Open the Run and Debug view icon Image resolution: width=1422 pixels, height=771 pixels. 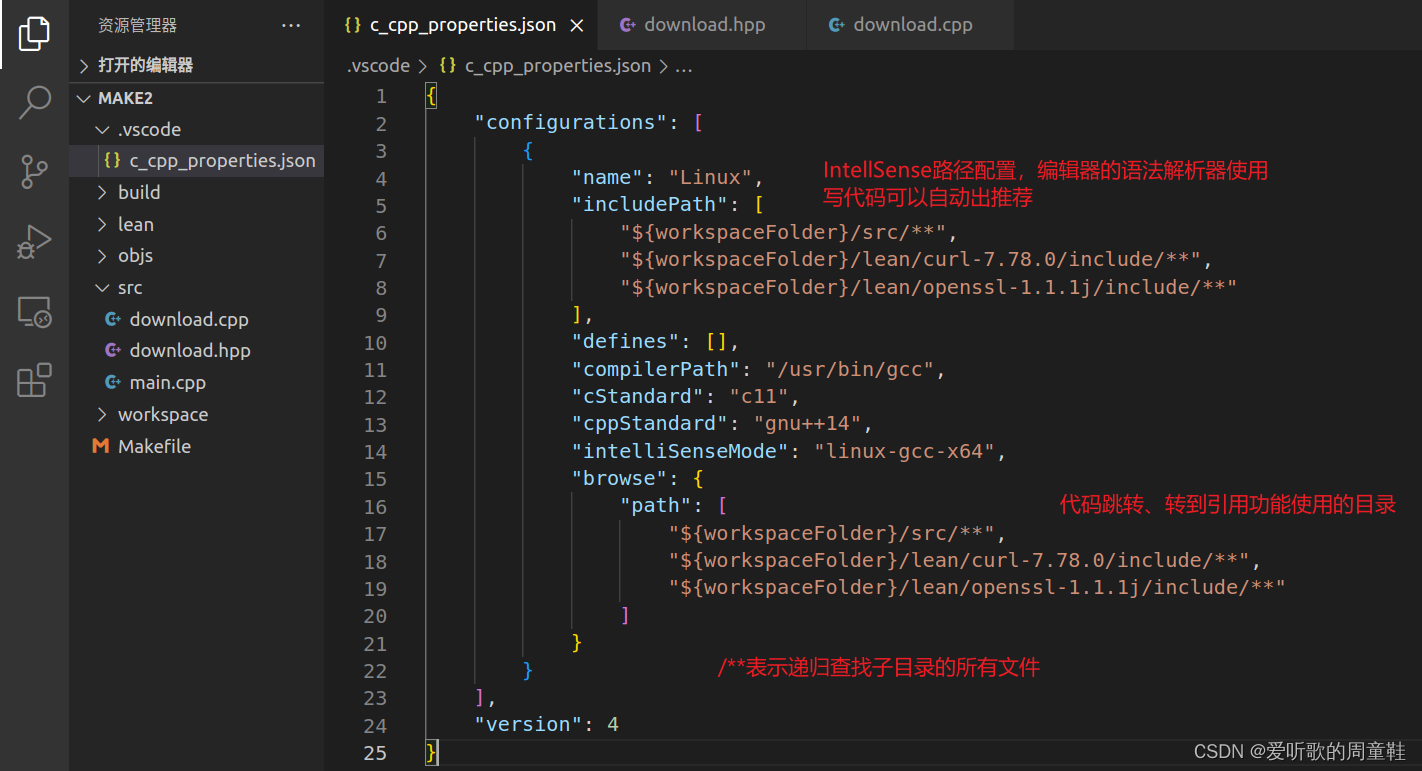tap(34, 242)
